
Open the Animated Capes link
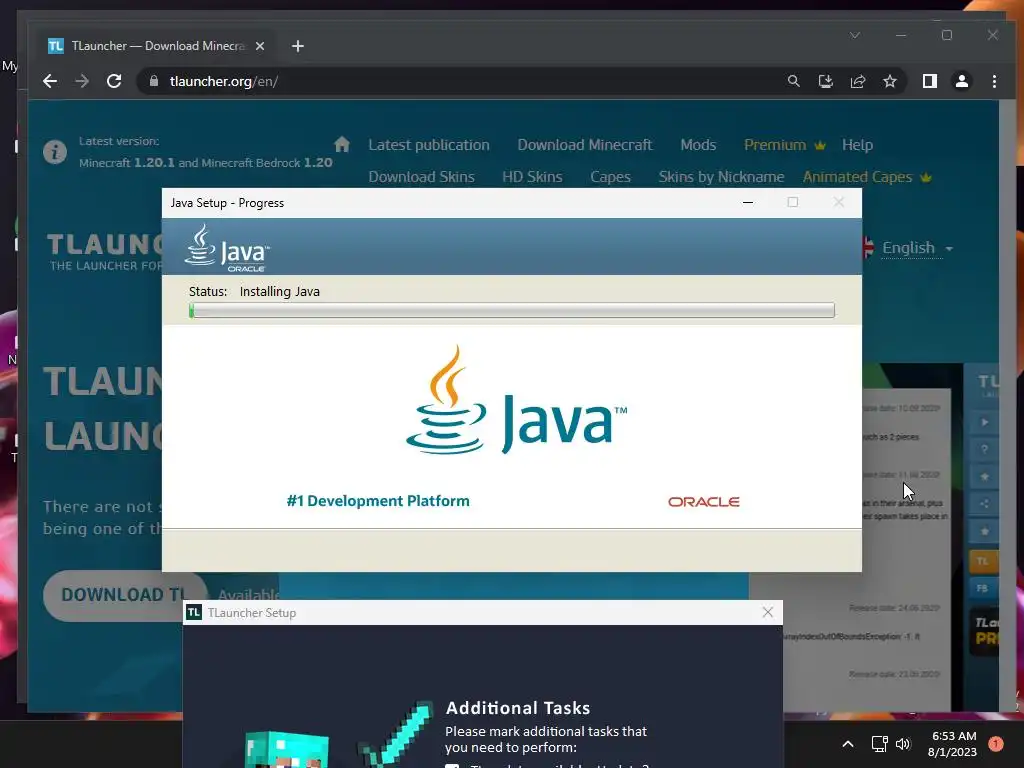[867, 177]
